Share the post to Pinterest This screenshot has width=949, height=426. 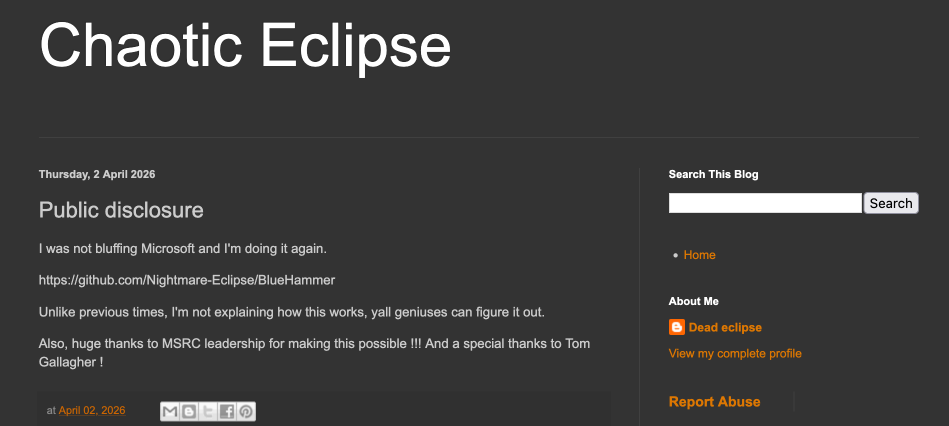tap(246, 411)
